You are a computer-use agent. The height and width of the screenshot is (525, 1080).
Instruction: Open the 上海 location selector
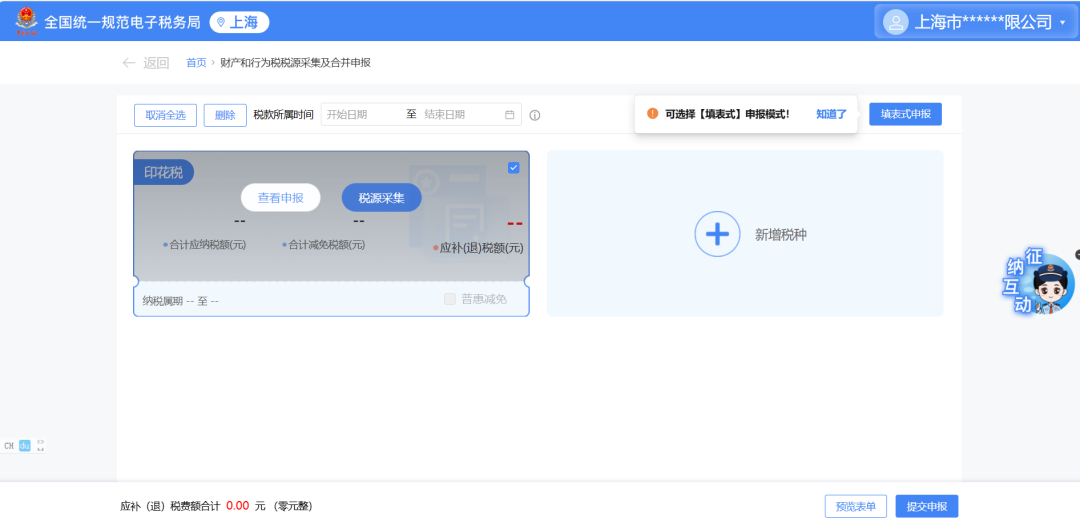[239, 22]
